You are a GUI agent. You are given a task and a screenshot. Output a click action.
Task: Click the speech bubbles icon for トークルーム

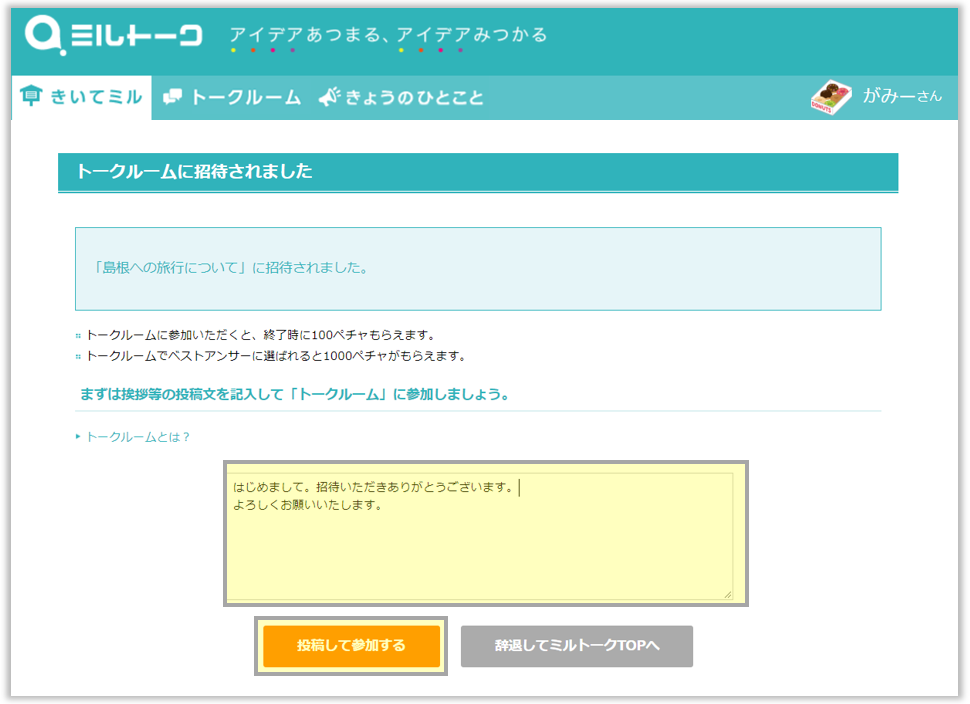pyautogui.click(x=172, y=97)
